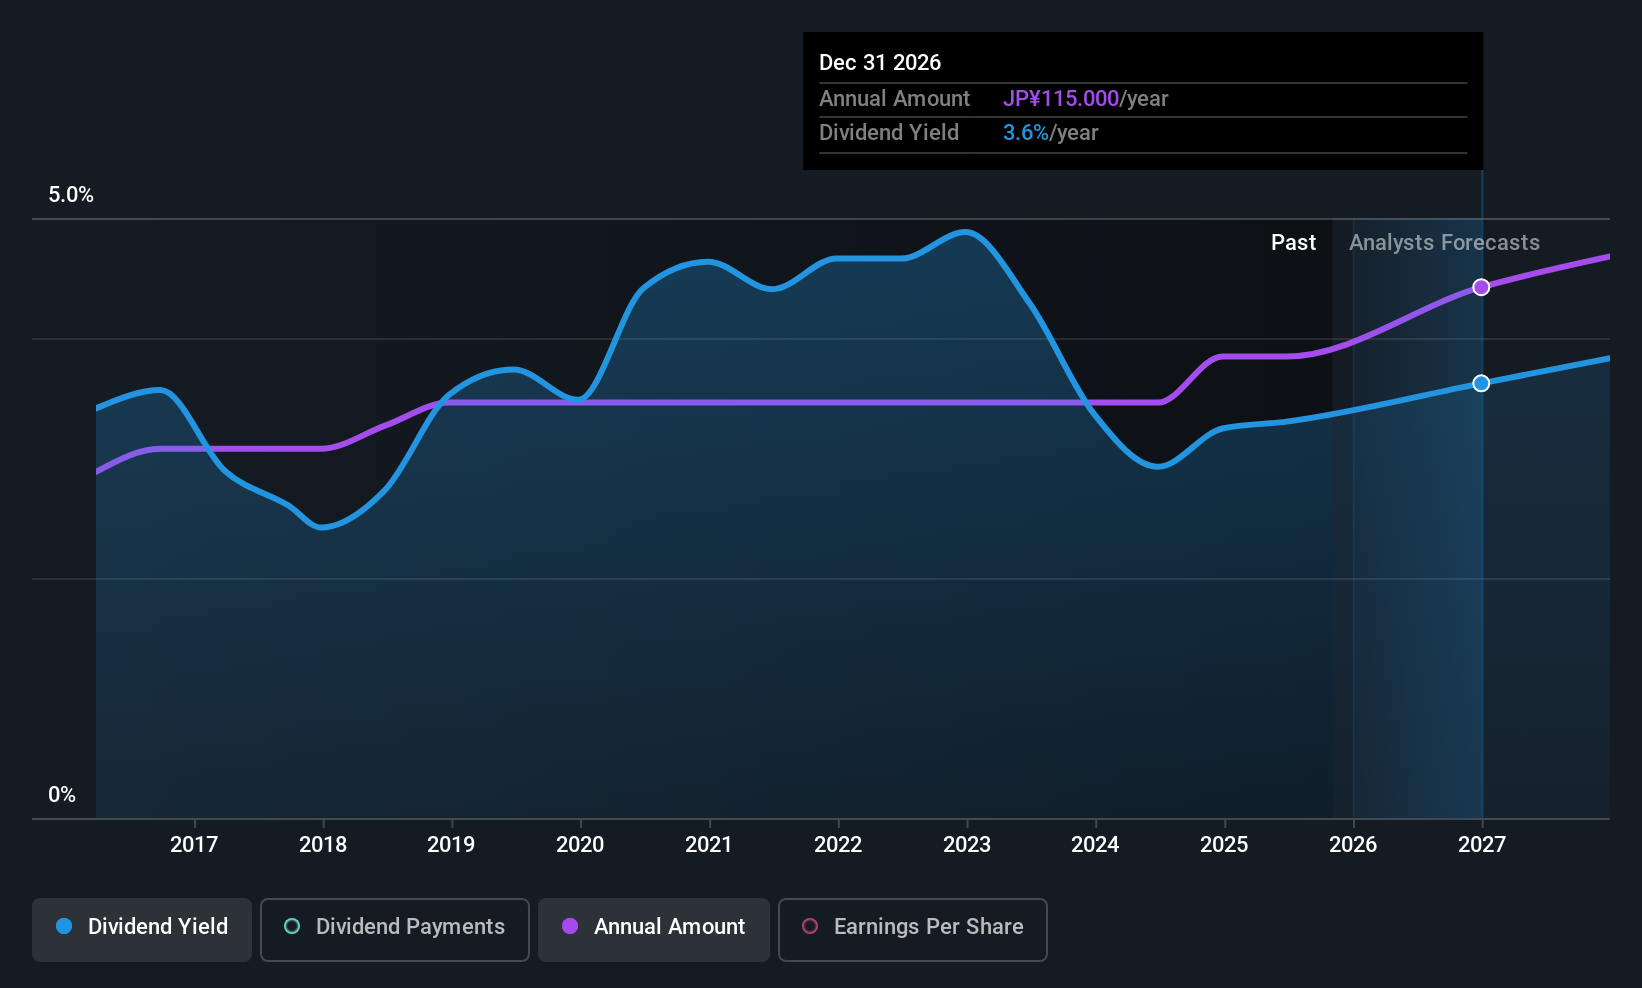This screenshot has width=1642, height=988.
Task: Click the pink Earnings Per Share circle
Action: pyautogui.click(x=810, y=926)
